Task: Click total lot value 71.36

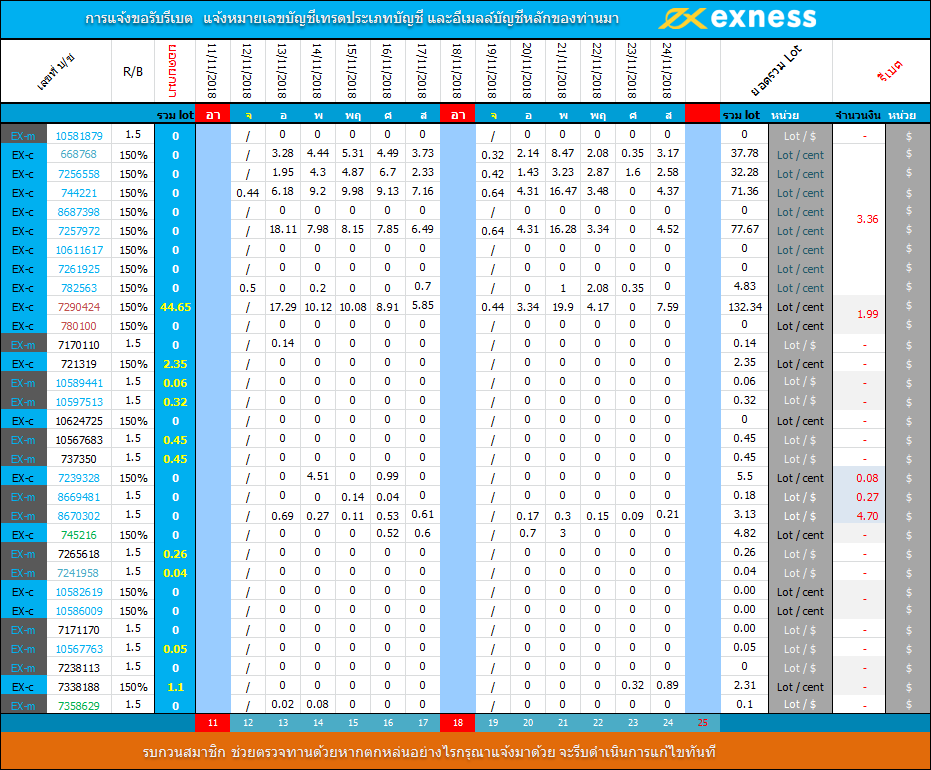Action: coord(745,191)
